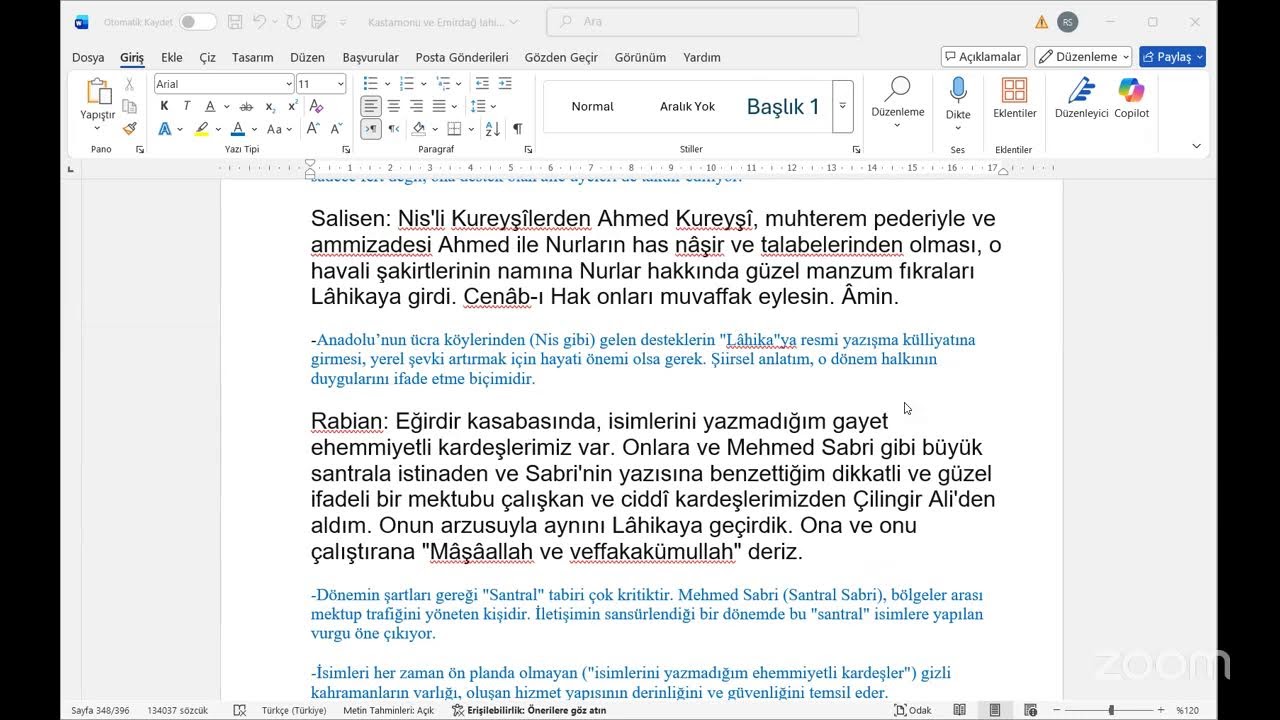This screenshot has height=720, width=1280.
Task: Open the bullet list dropdown arrow
Action: point(387,84)
